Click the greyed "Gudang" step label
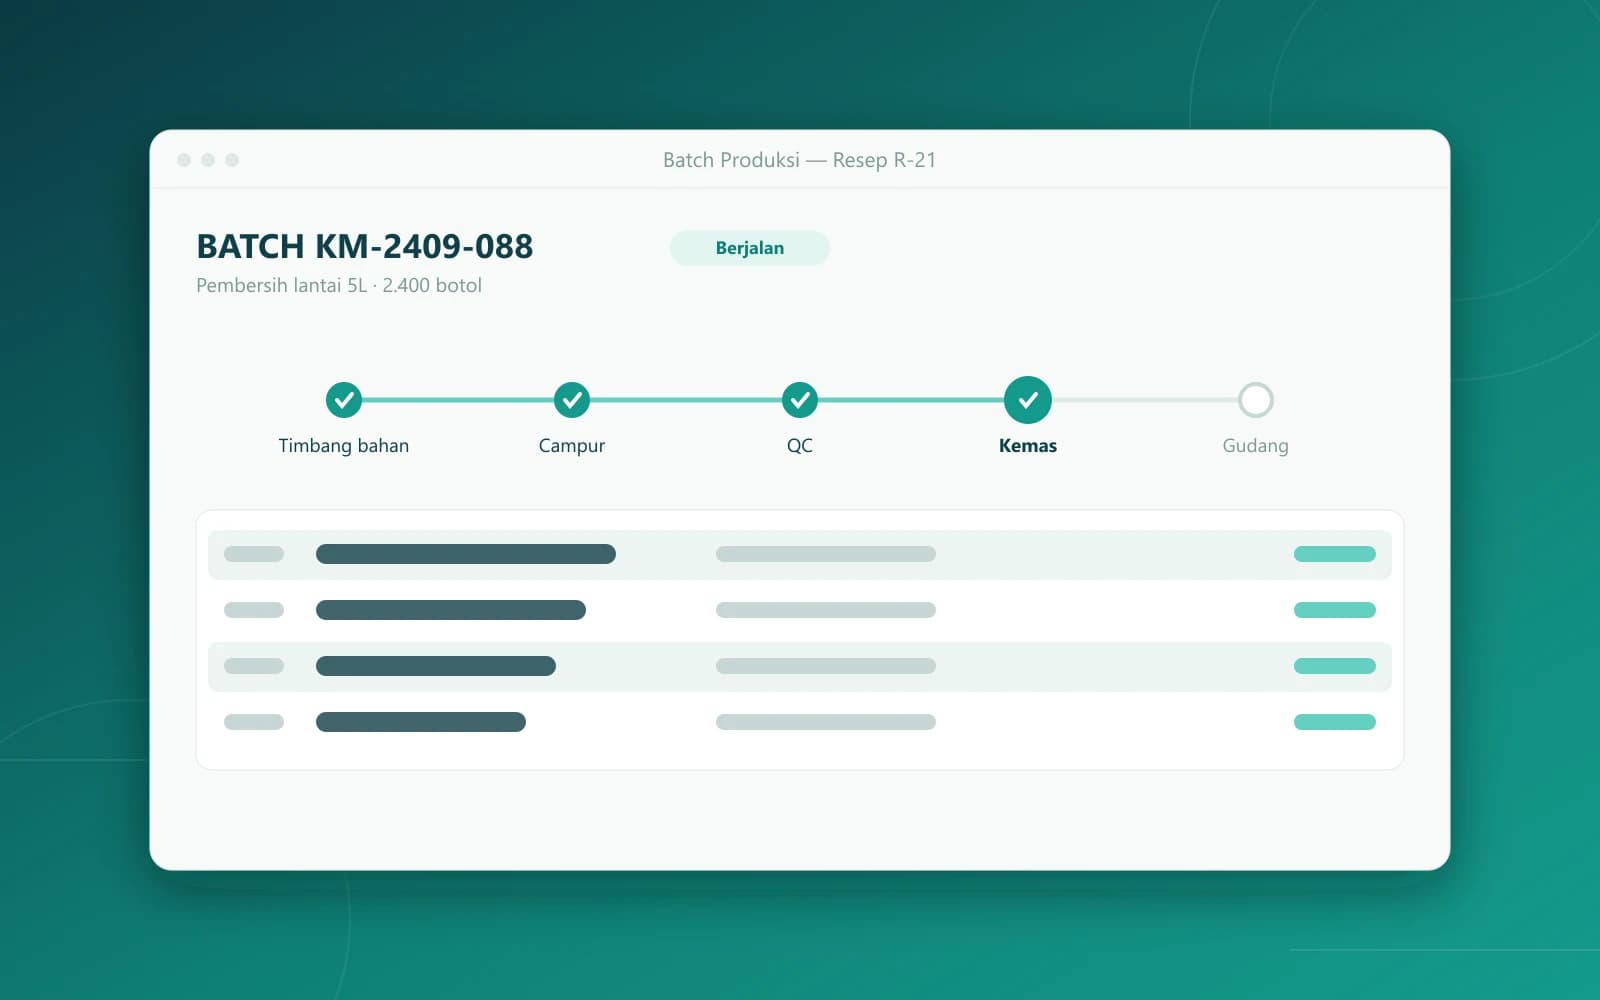 pos(1256,446)
